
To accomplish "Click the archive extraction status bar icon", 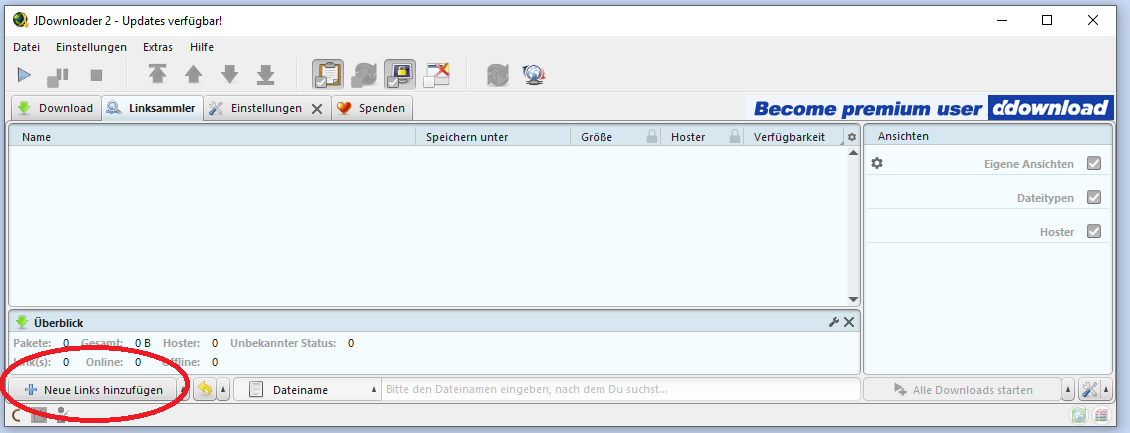I will point(1101,415).
